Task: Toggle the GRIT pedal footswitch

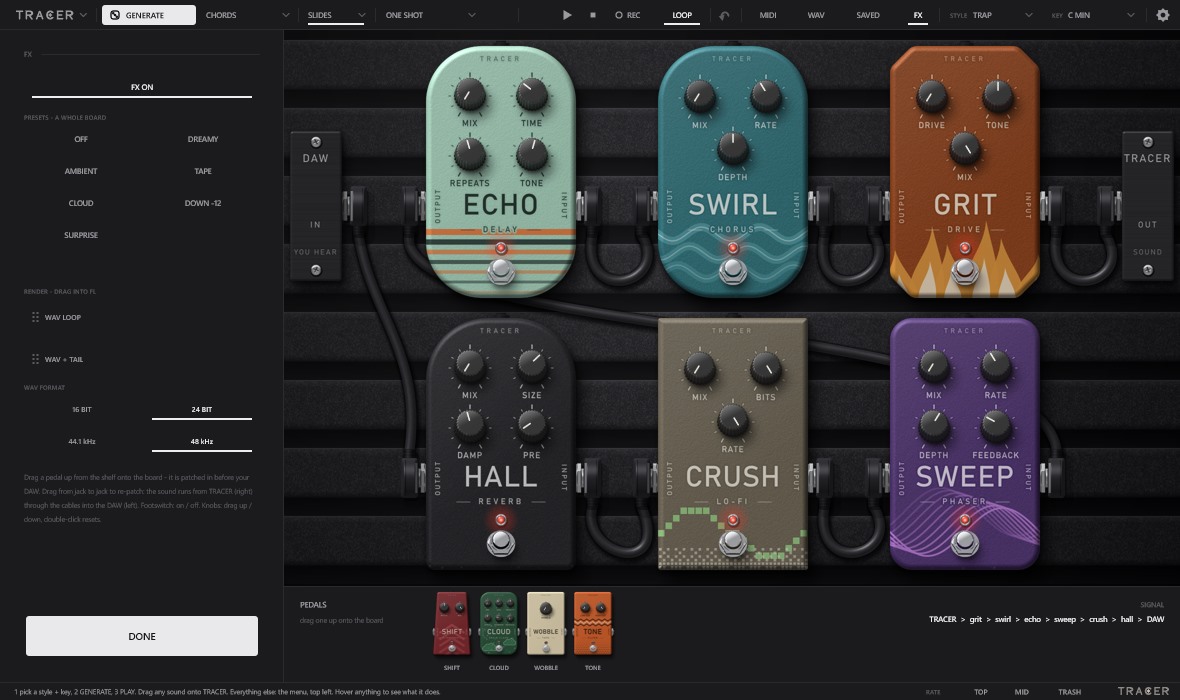Action: point(964,272)
